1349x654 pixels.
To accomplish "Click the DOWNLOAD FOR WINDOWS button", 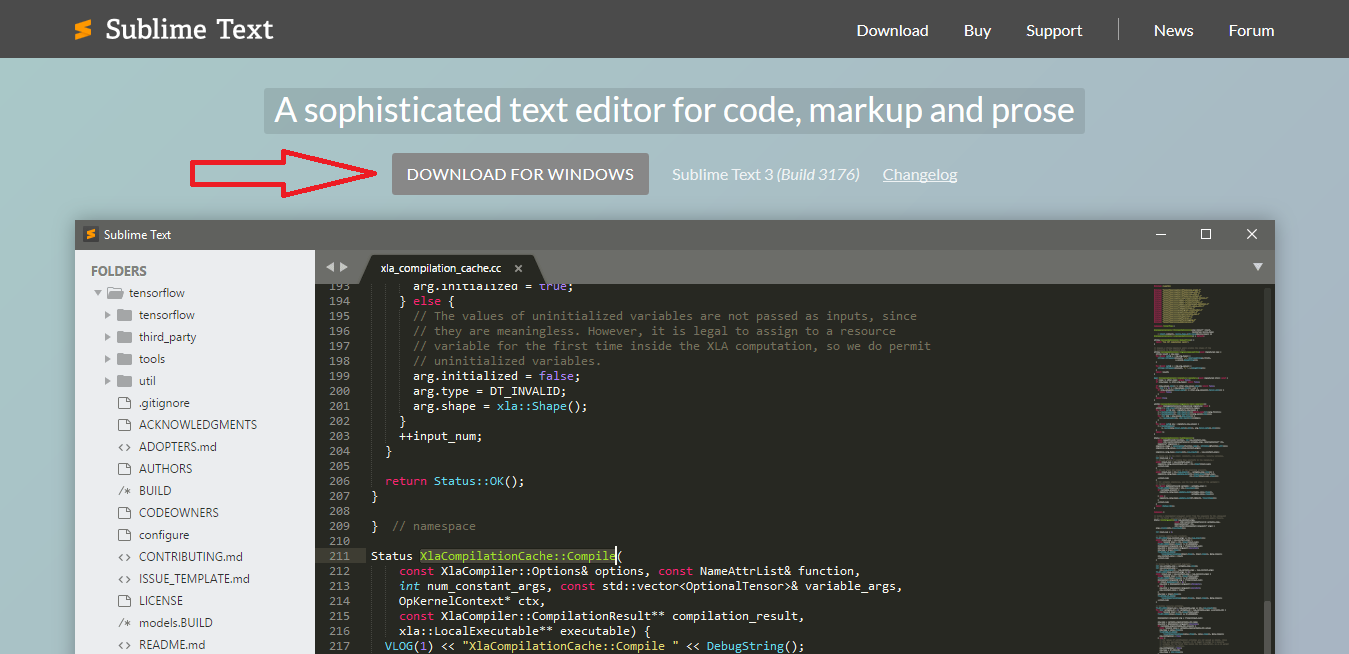I will 519,173.
